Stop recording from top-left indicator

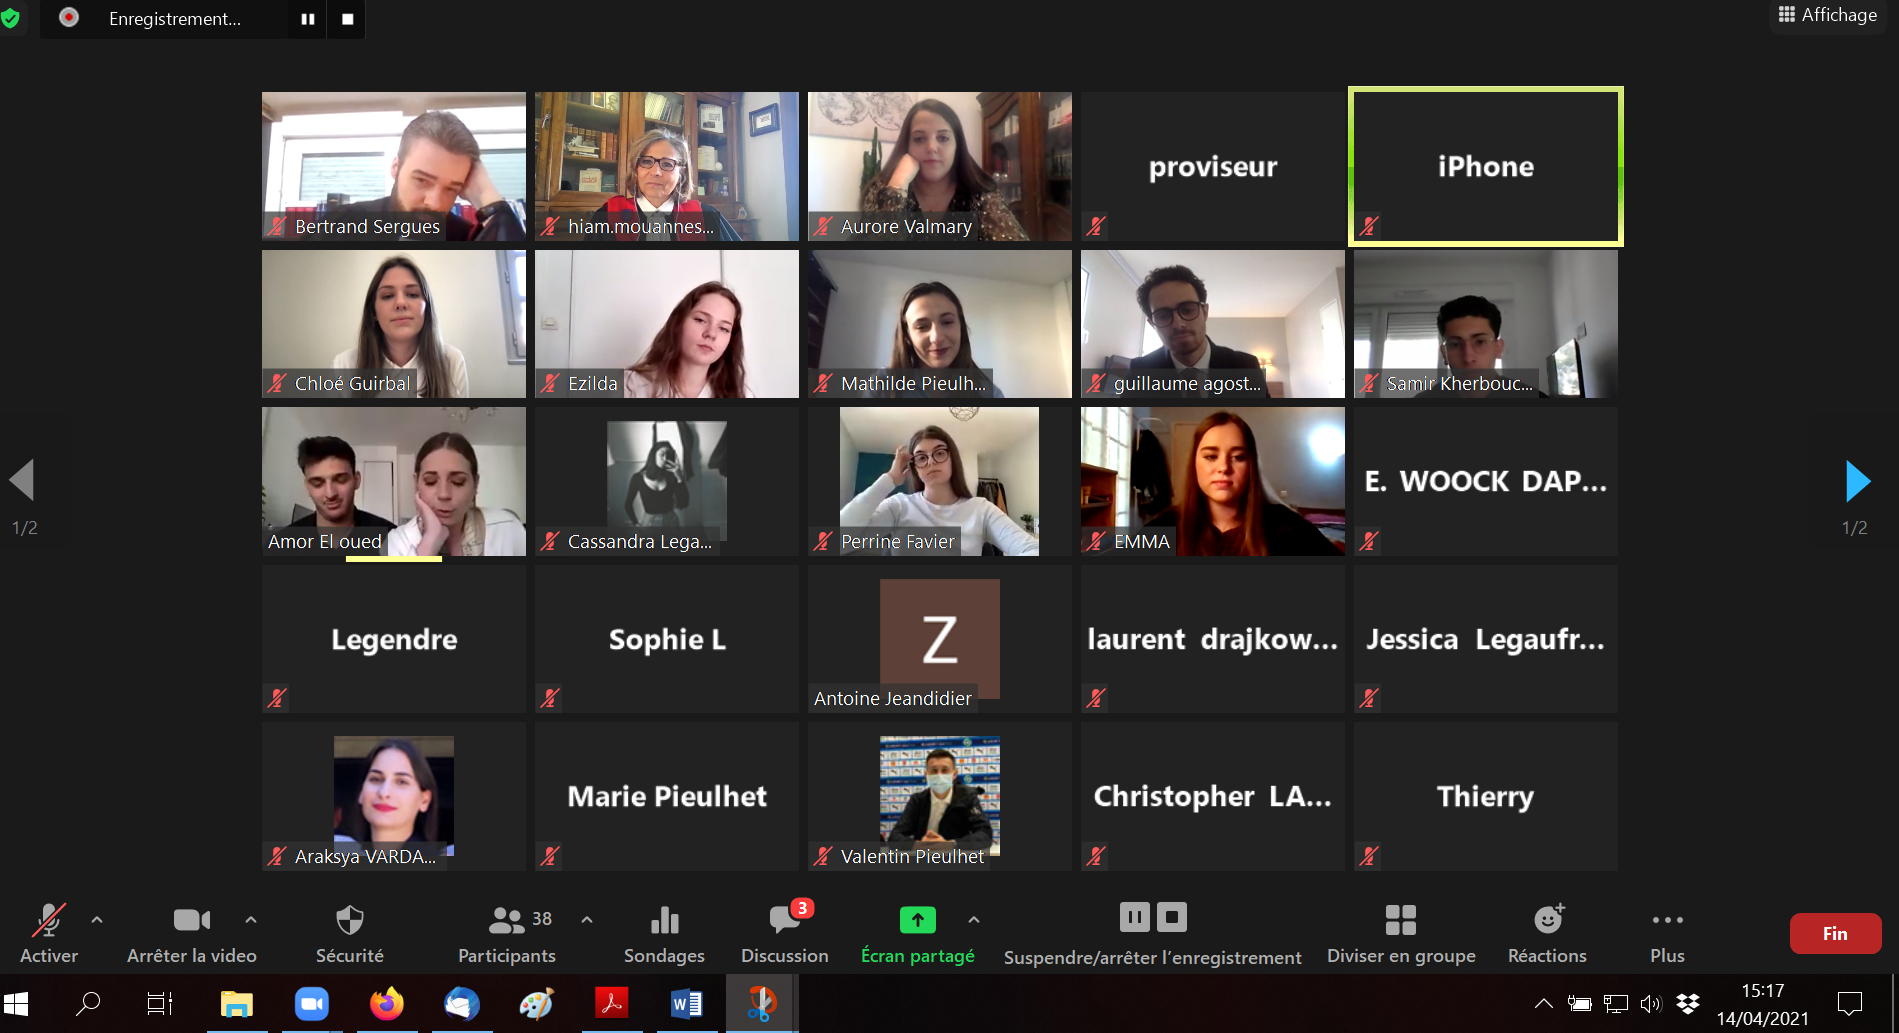347,19
